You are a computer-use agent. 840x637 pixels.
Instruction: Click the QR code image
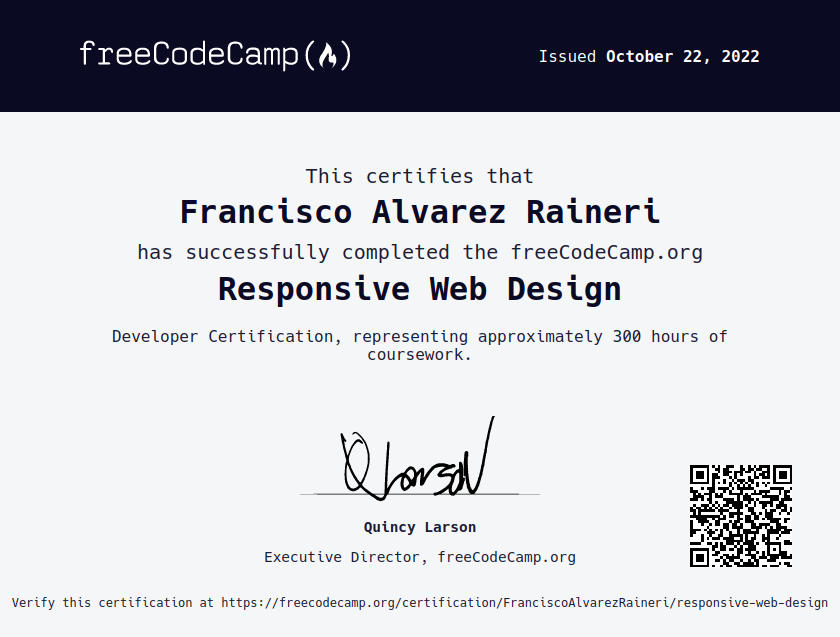740,515
